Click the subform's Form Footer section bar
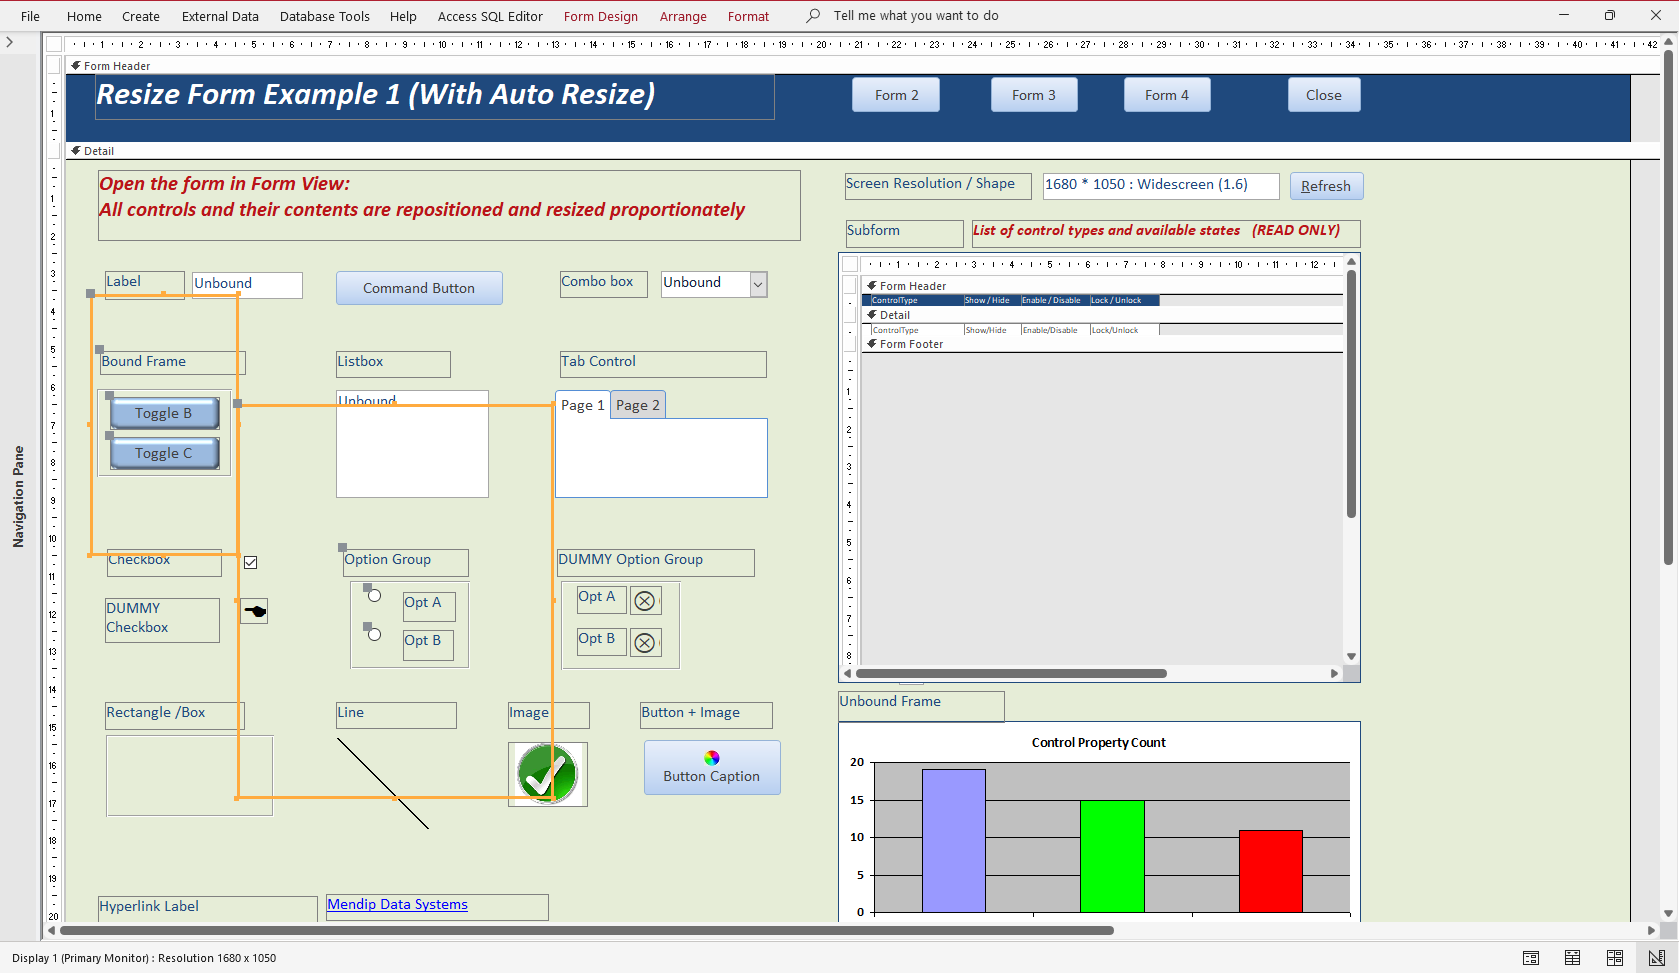1679x973 pixels. 1102,344
